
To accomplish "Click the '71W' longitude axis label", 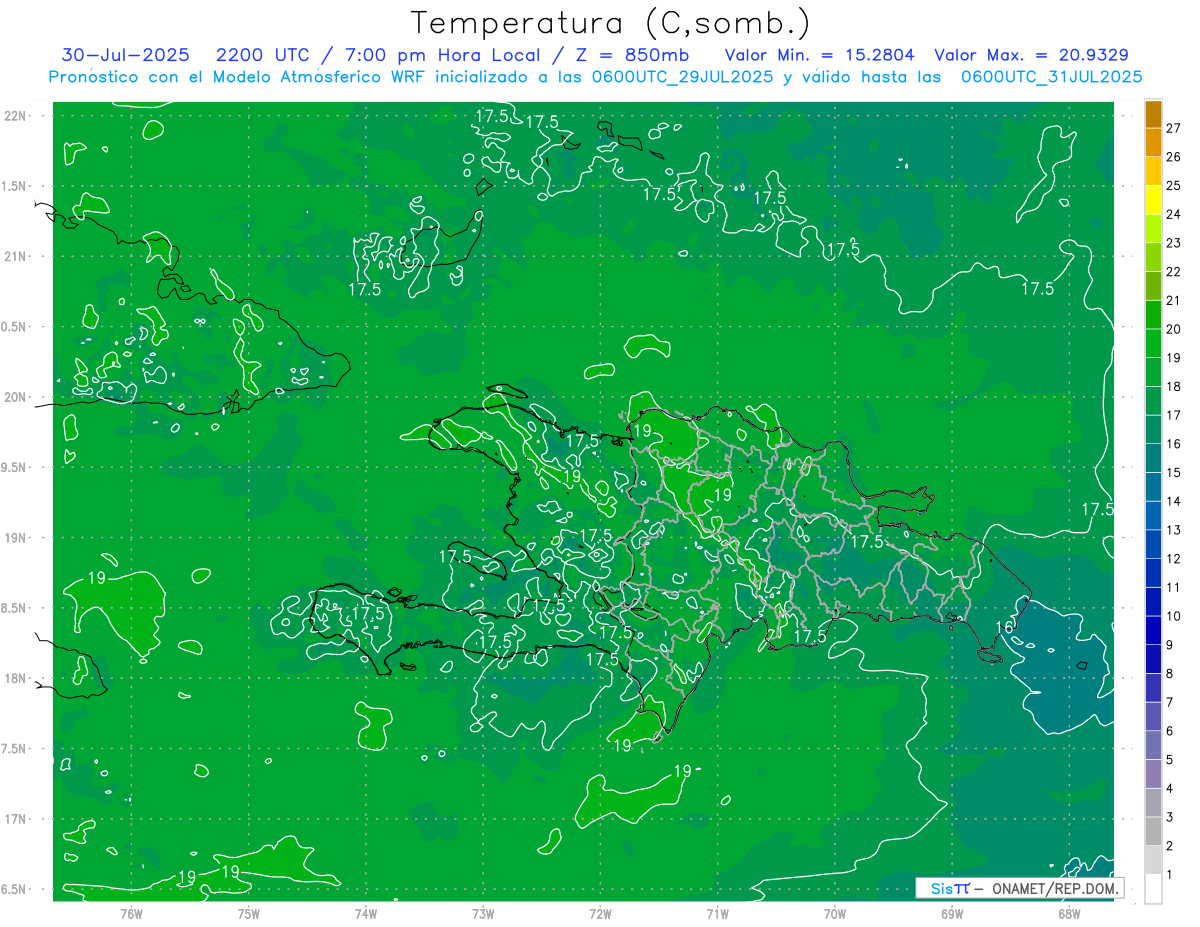I will (717, 913).
